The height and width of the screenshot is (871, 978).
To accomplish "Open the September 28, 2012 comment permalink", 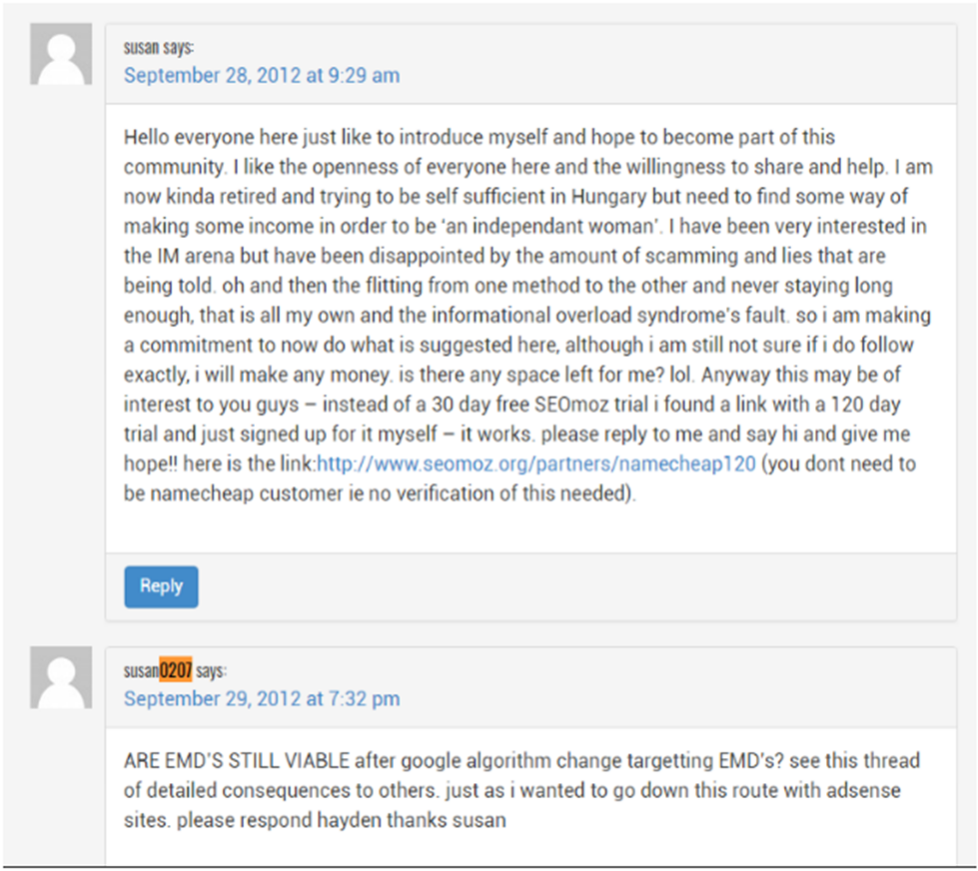I will [x=261, y=75].
